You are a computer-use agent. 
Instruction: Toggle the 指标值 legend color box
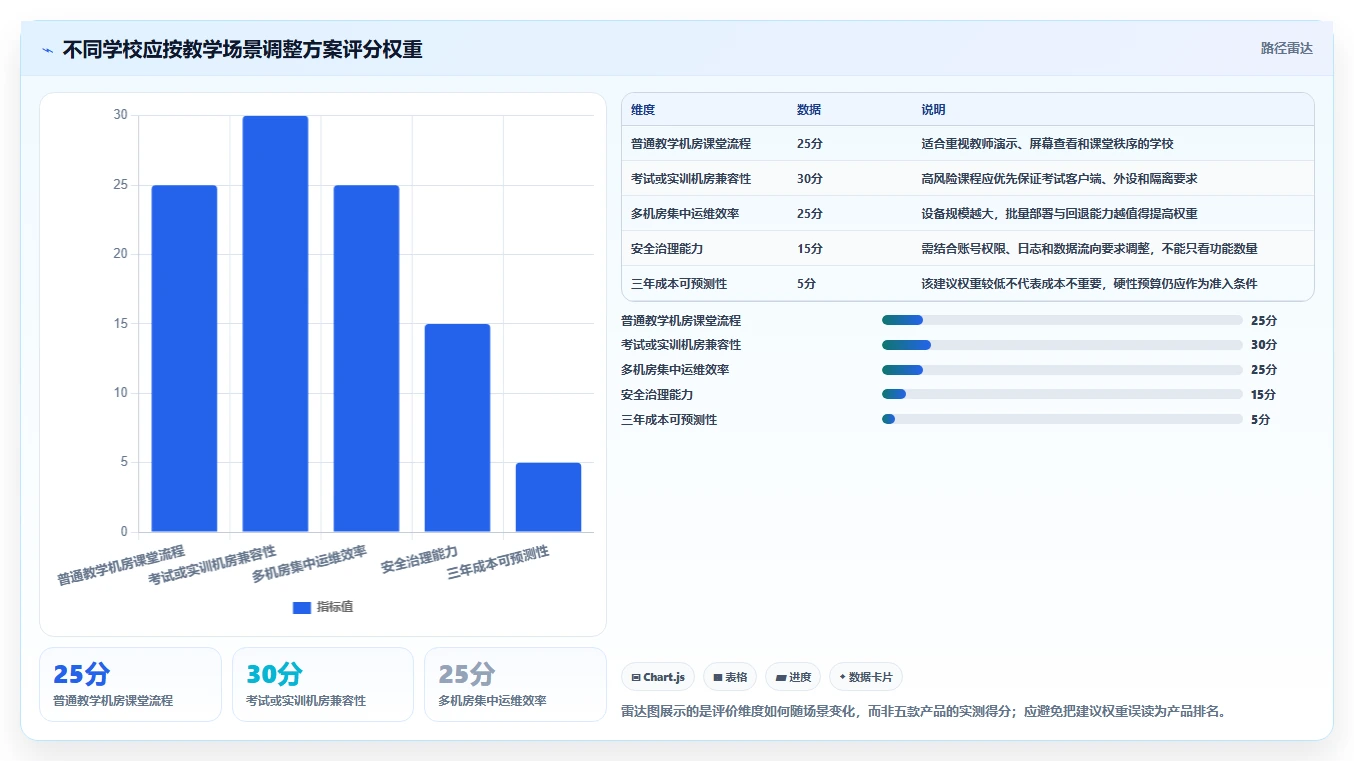point(302,607)
